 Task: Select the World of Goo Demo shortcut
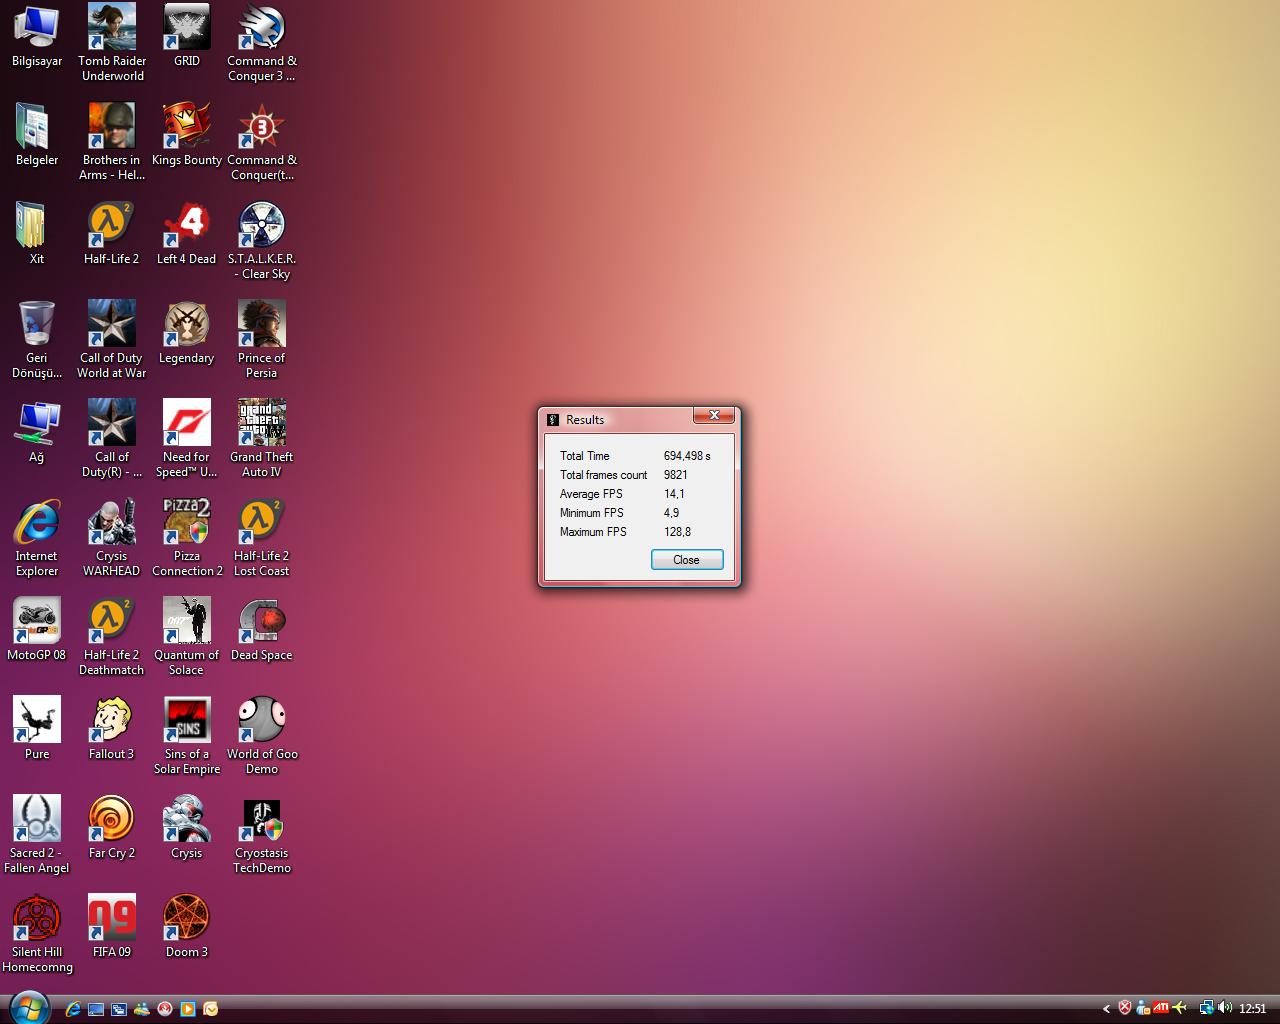point(262,735)
